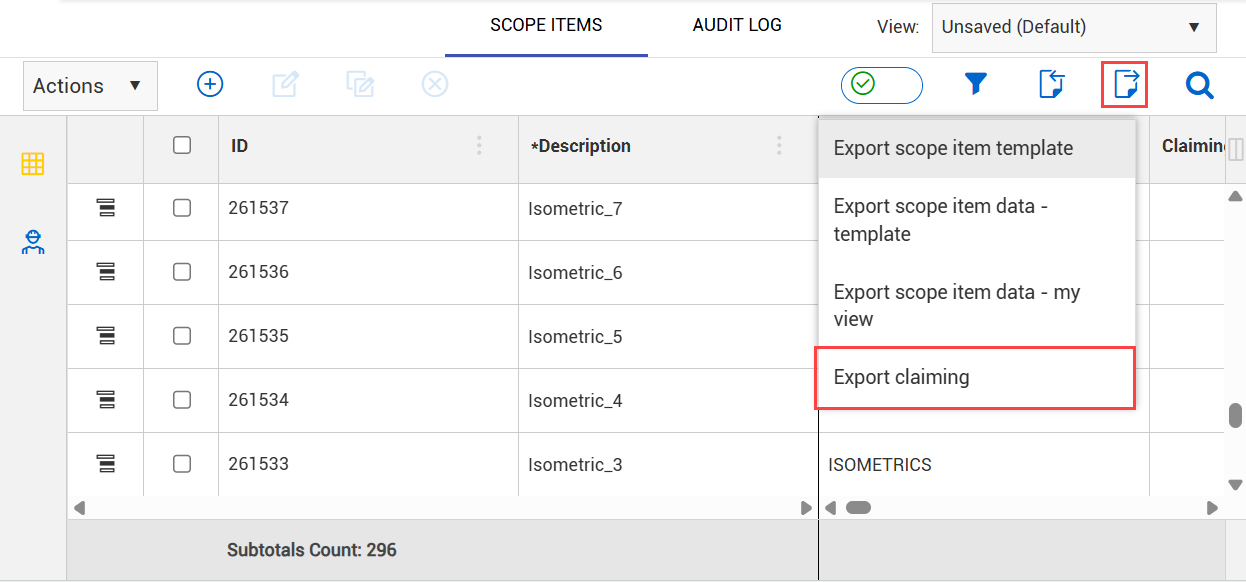This screenshot has height=582, width=1246.
Task: Open the Actions dropdown
Action: pyautogui.click(x=90, y=86)
